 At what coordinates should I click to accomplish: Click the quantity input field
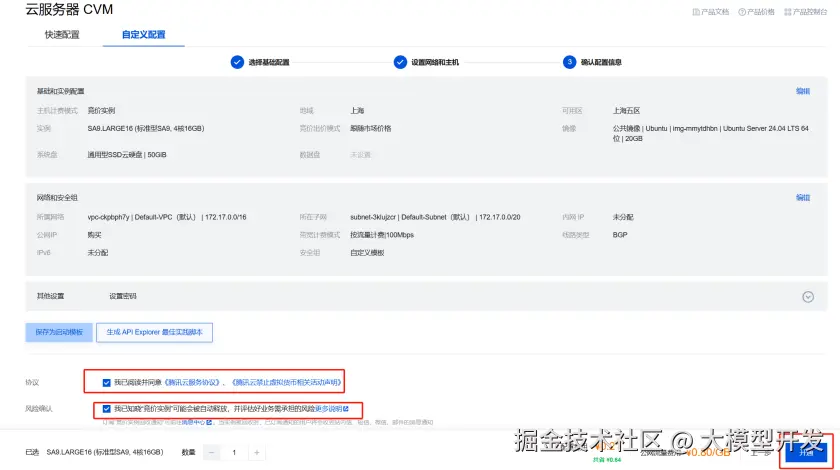[x=234, y=453]
